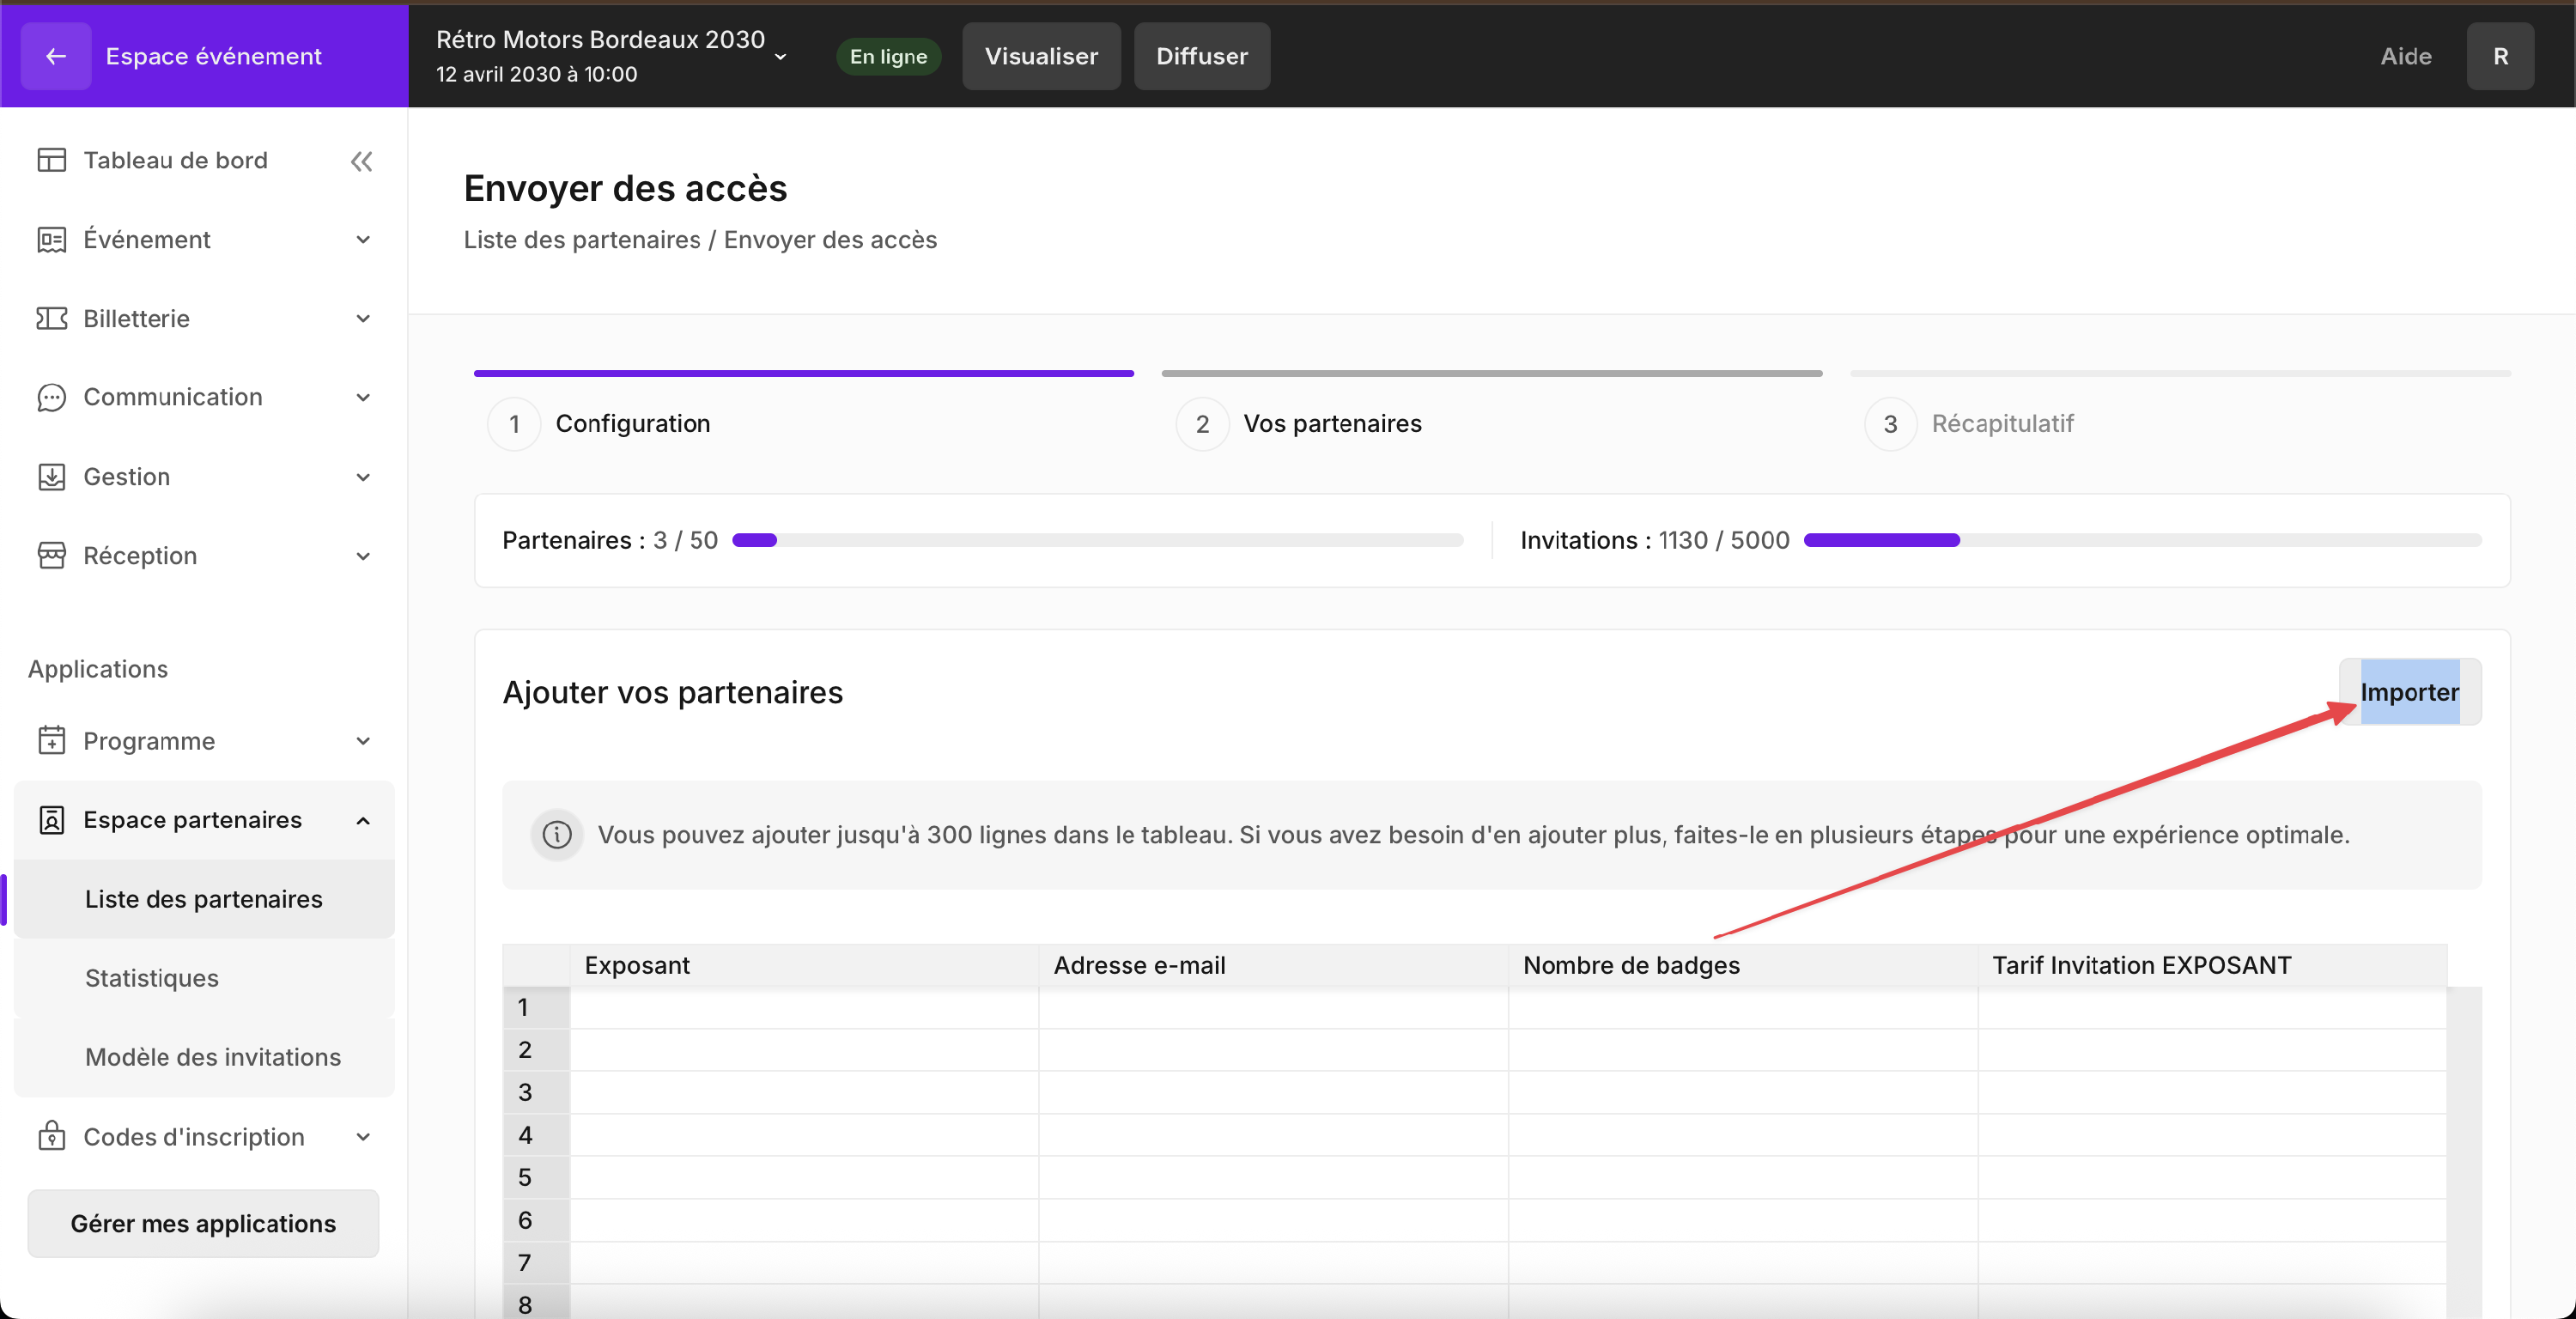Collapse the Espace partenaires section
The image size is (2576, 1319).
pos(363,820)
